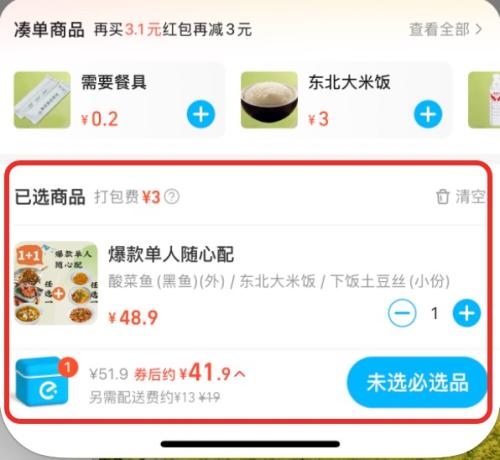Viewport: 500px width, 460px height.
Task: Tap the 另需配送费约¥13 delivery fee note
Action: pos(154,397)
